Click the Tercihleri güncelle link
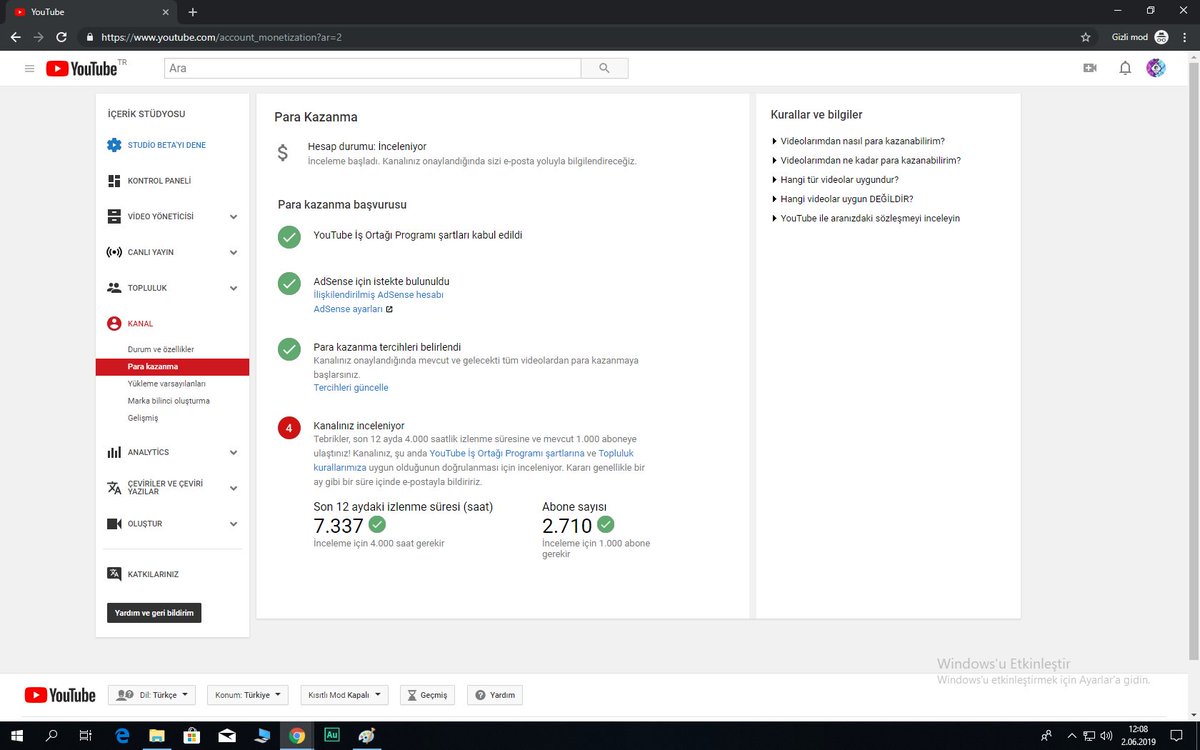This screenshot has width=1200, height=750. point(351,387)
